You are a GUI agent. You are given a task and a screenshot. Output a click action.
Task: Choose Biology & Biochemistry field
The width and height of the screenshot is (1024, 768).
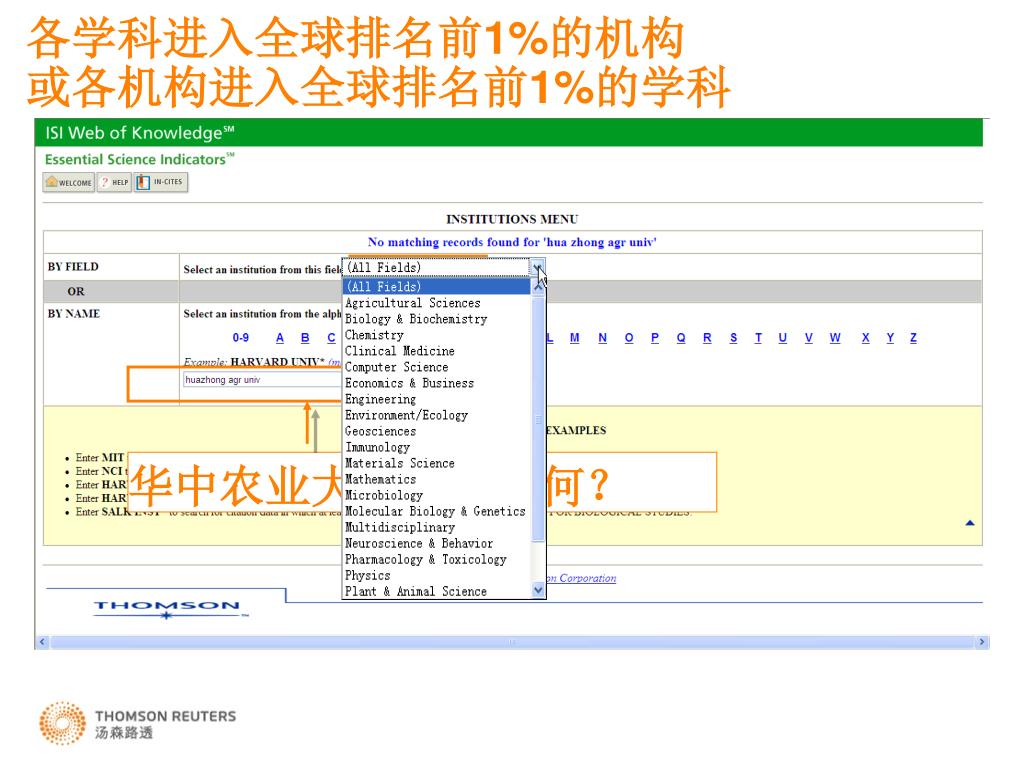click(x=416, y=319)
